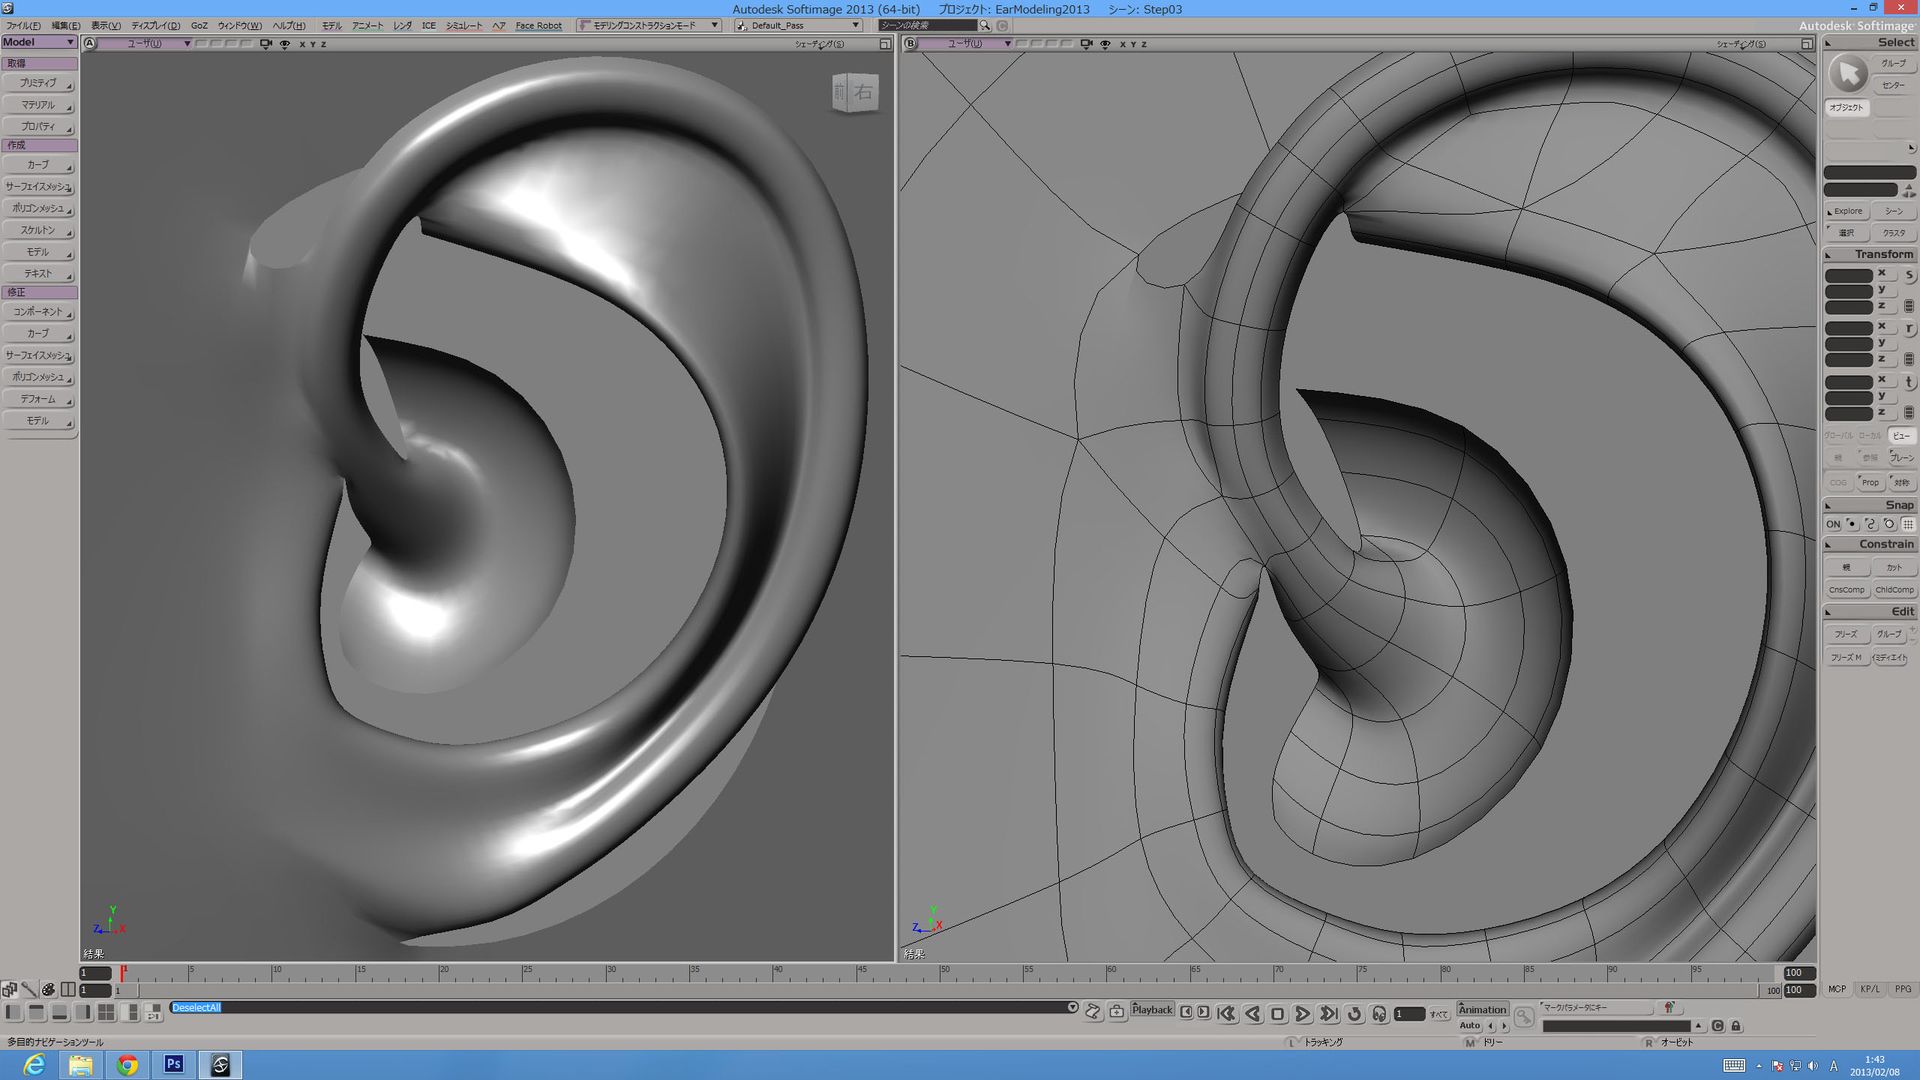Open the アニメート menu
1920x1080 pixels.
pyautogui.click(x=367, y=25)
